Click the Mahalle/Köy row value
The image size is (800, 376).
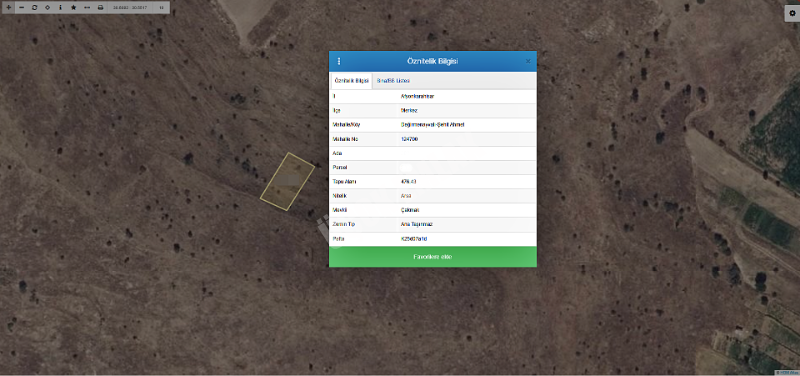point(433,124)
